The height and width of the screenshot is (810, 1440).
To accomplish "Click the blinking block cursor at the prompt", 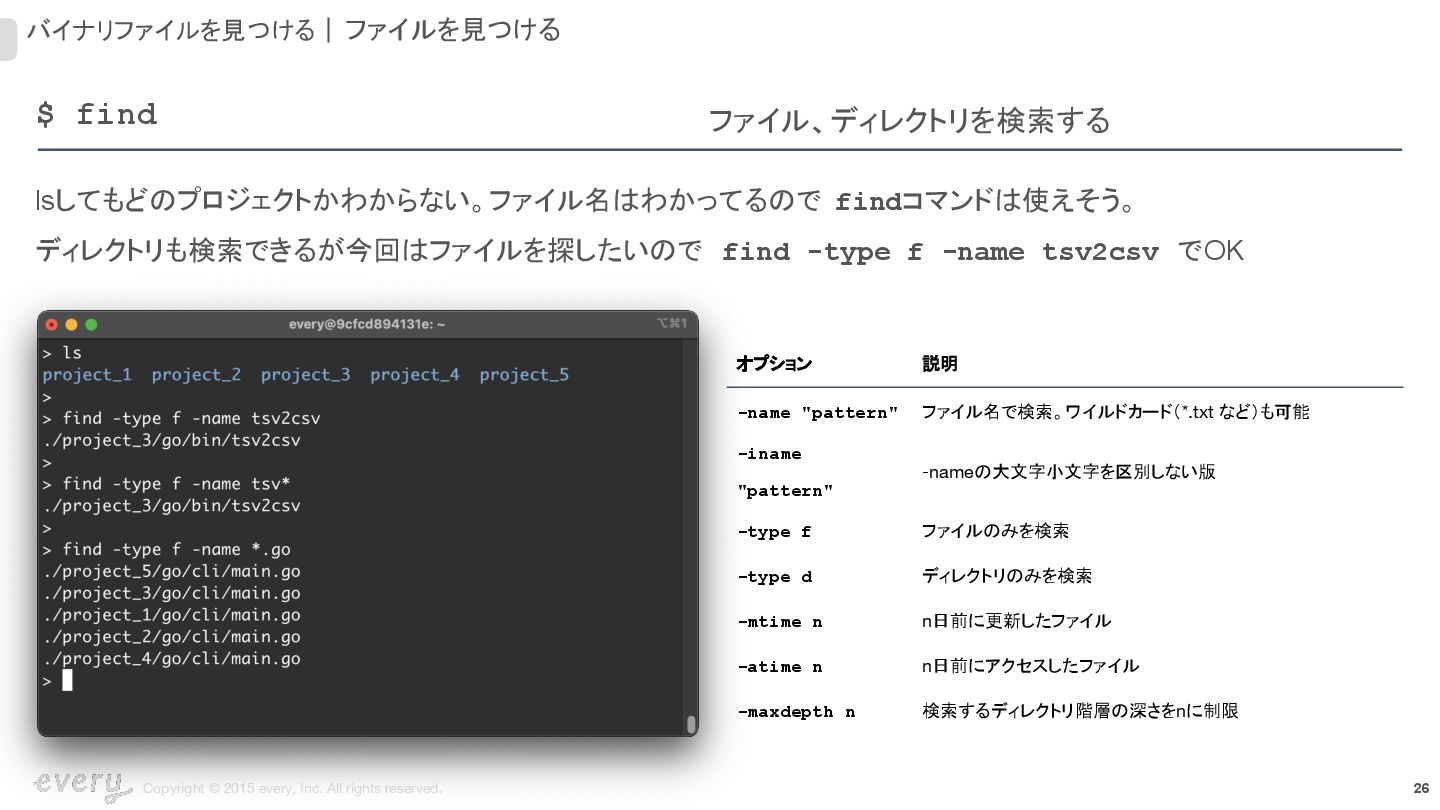I will click(x=67, y=680).
